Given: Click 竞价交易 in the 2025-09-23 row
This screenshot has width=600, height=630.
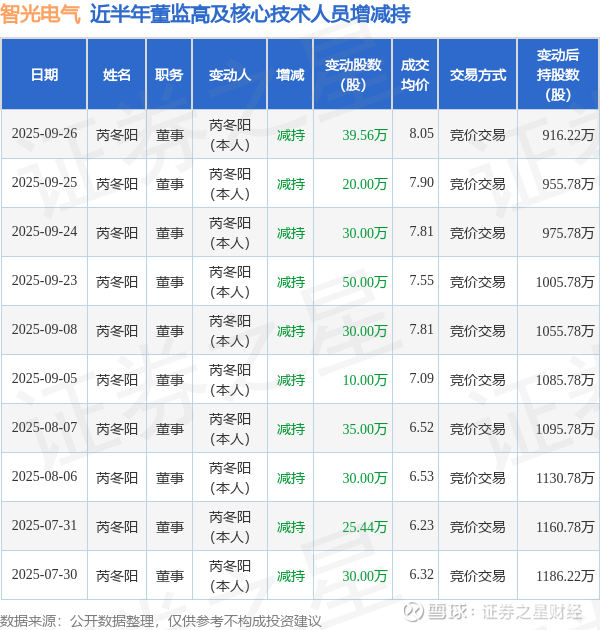Looking at the screenshot, I should pyautogui.click(x=477, y=282).
